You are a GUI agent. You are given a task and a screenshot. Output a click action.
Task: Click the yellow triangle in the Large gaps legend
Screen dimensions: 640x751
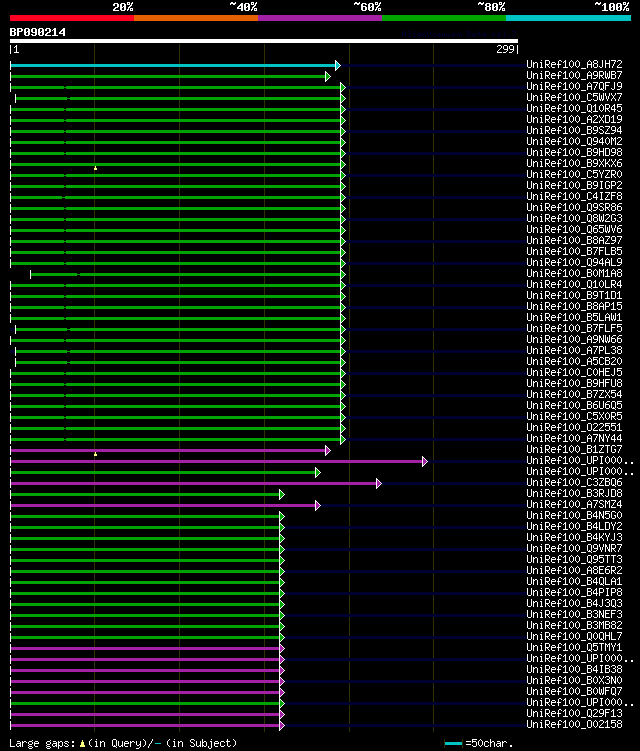(x=82, y=743)
